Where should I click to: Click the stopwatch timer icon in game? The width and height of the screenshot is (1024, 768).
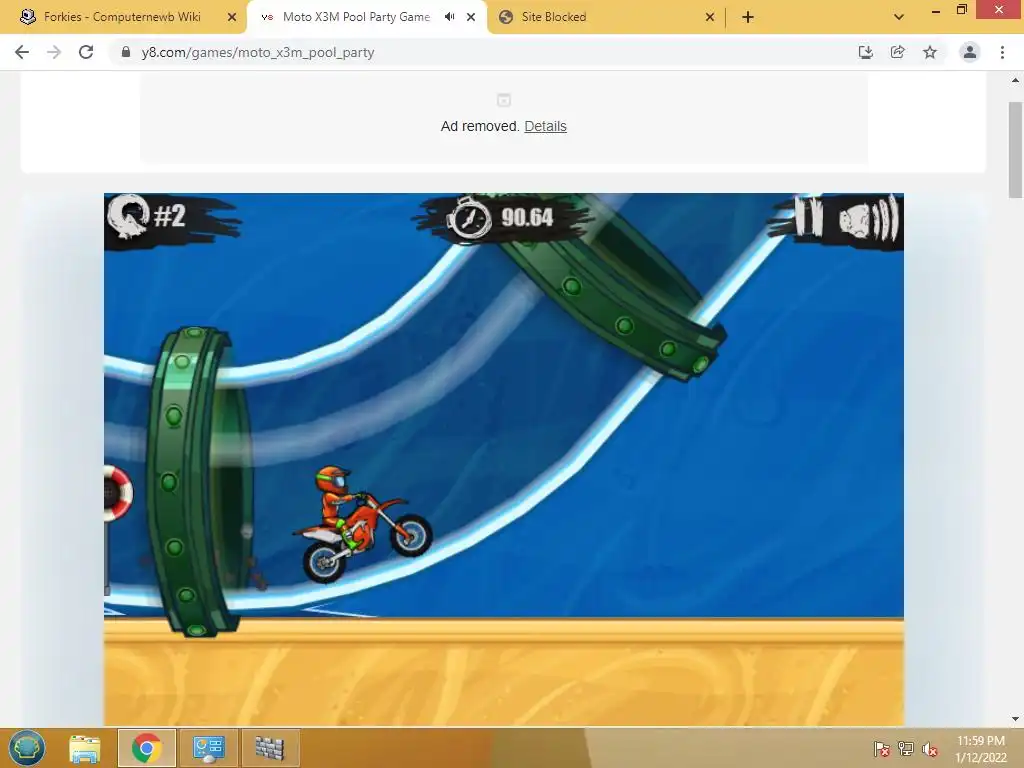[x=469, y=218]
